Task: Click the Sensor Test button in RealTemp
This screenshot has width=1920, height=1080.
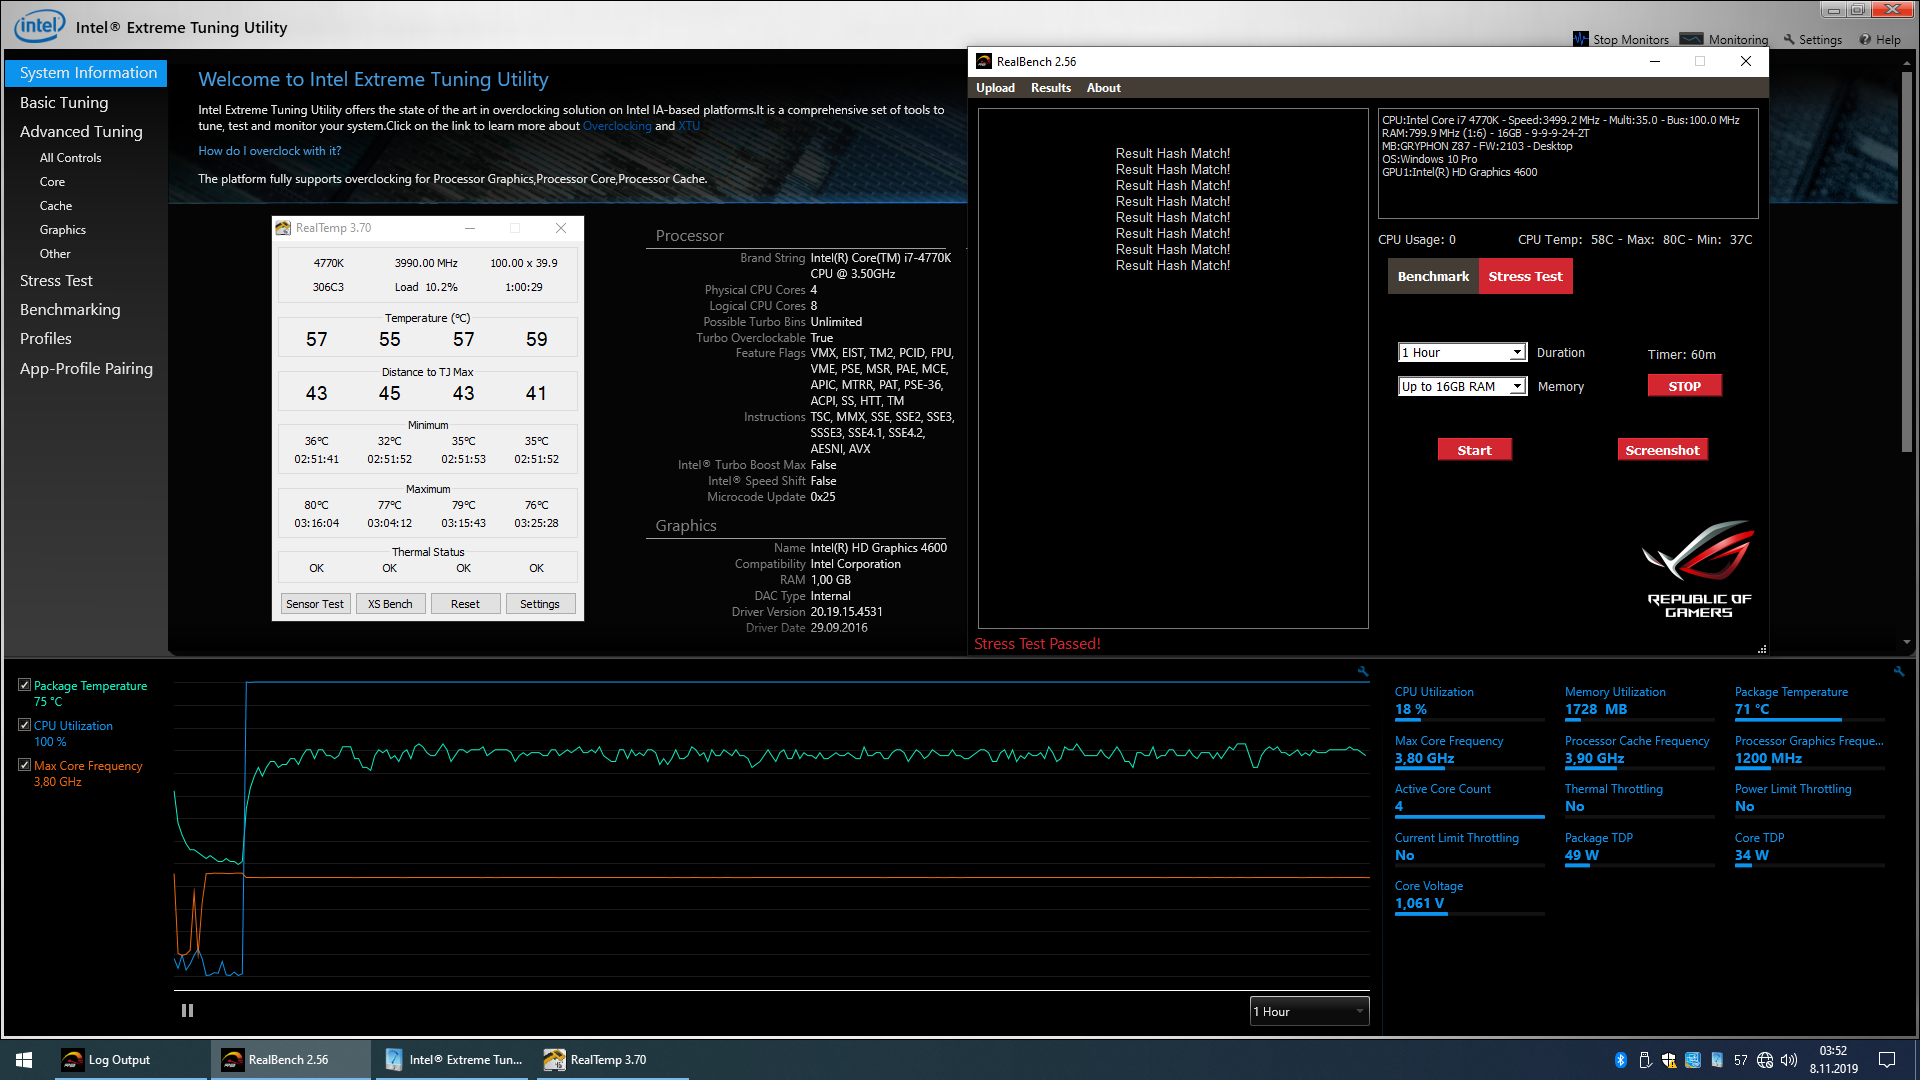Action: click(315, 604)
